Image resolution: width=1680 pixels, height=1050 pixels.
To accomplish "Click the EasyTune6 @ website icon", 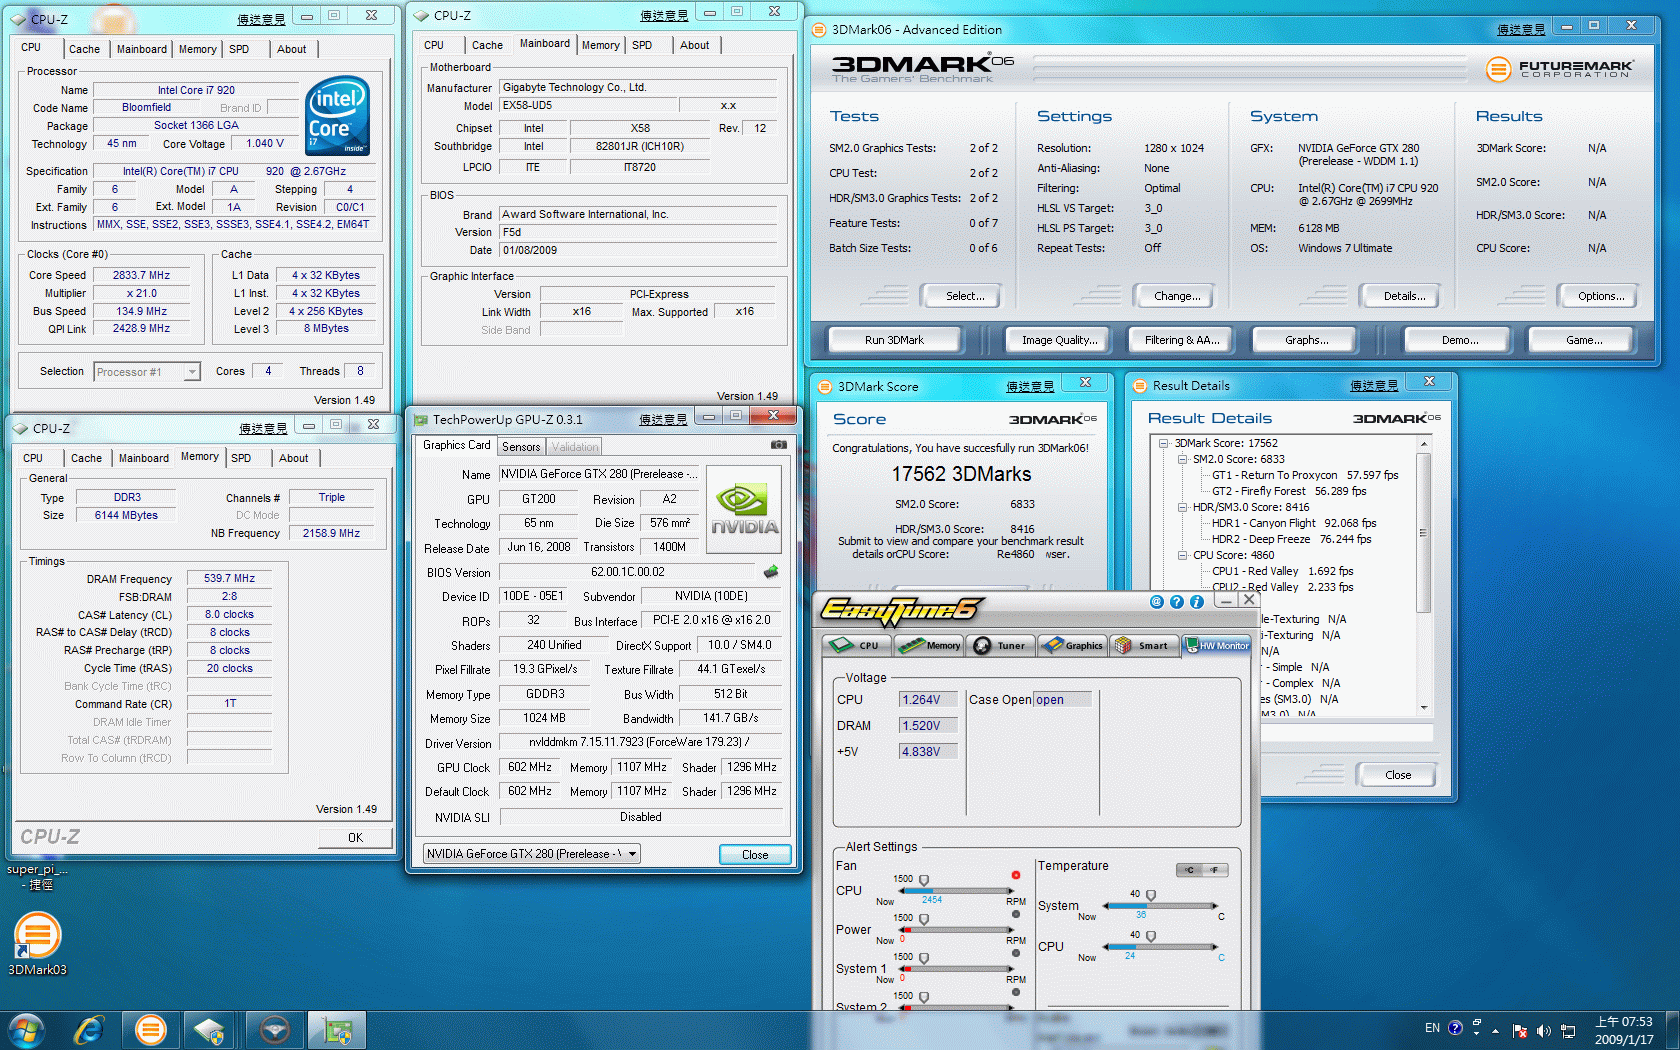I will click(x=1157, y=602).
